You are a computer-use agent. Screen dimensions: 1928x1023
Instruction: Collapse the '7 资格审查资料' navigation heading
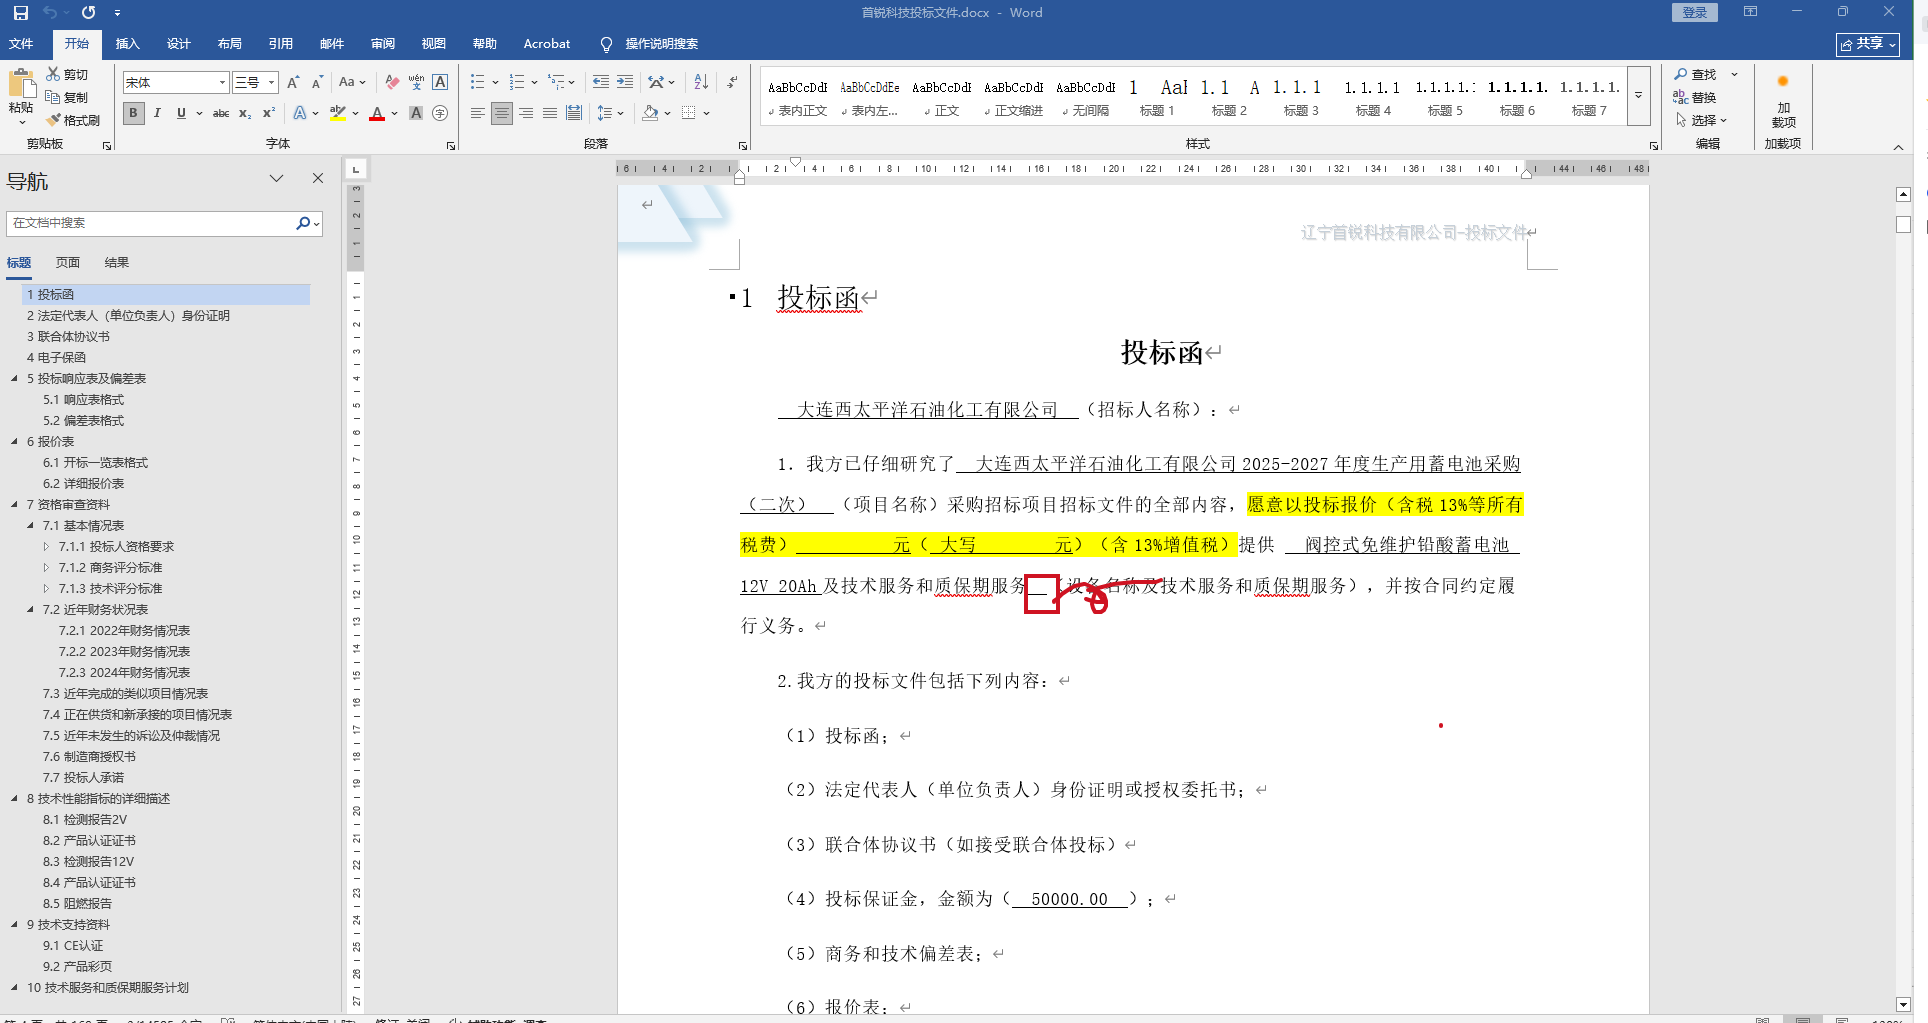click(x=14, y=505)
